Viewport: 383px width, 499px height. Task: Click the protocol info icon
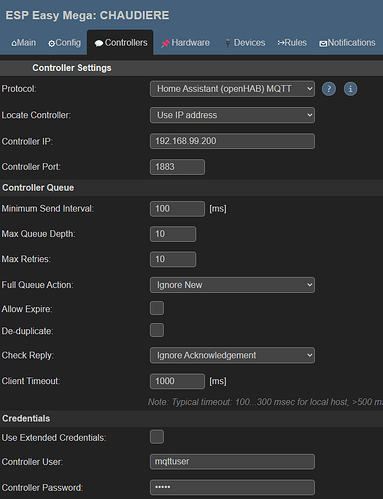[x=350, y=89]
